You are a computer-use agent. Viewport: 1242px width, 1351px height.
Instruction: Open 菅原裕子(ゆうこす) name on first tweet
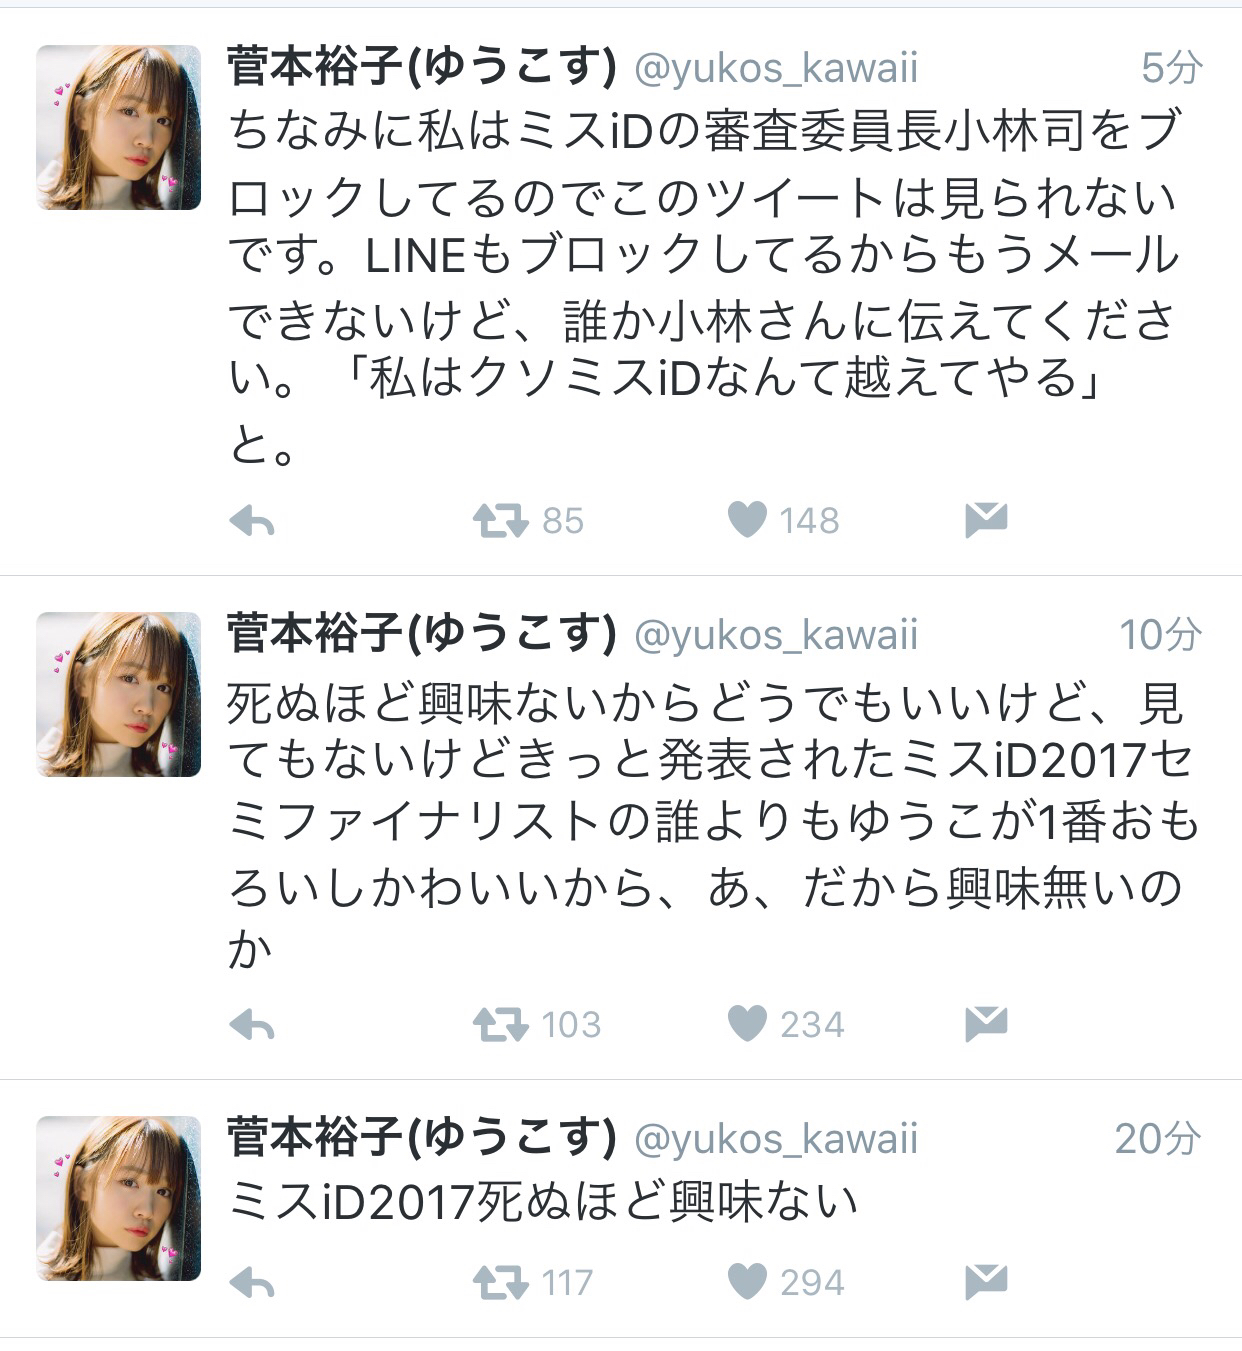pyautogui.click(x=422, y=67)
